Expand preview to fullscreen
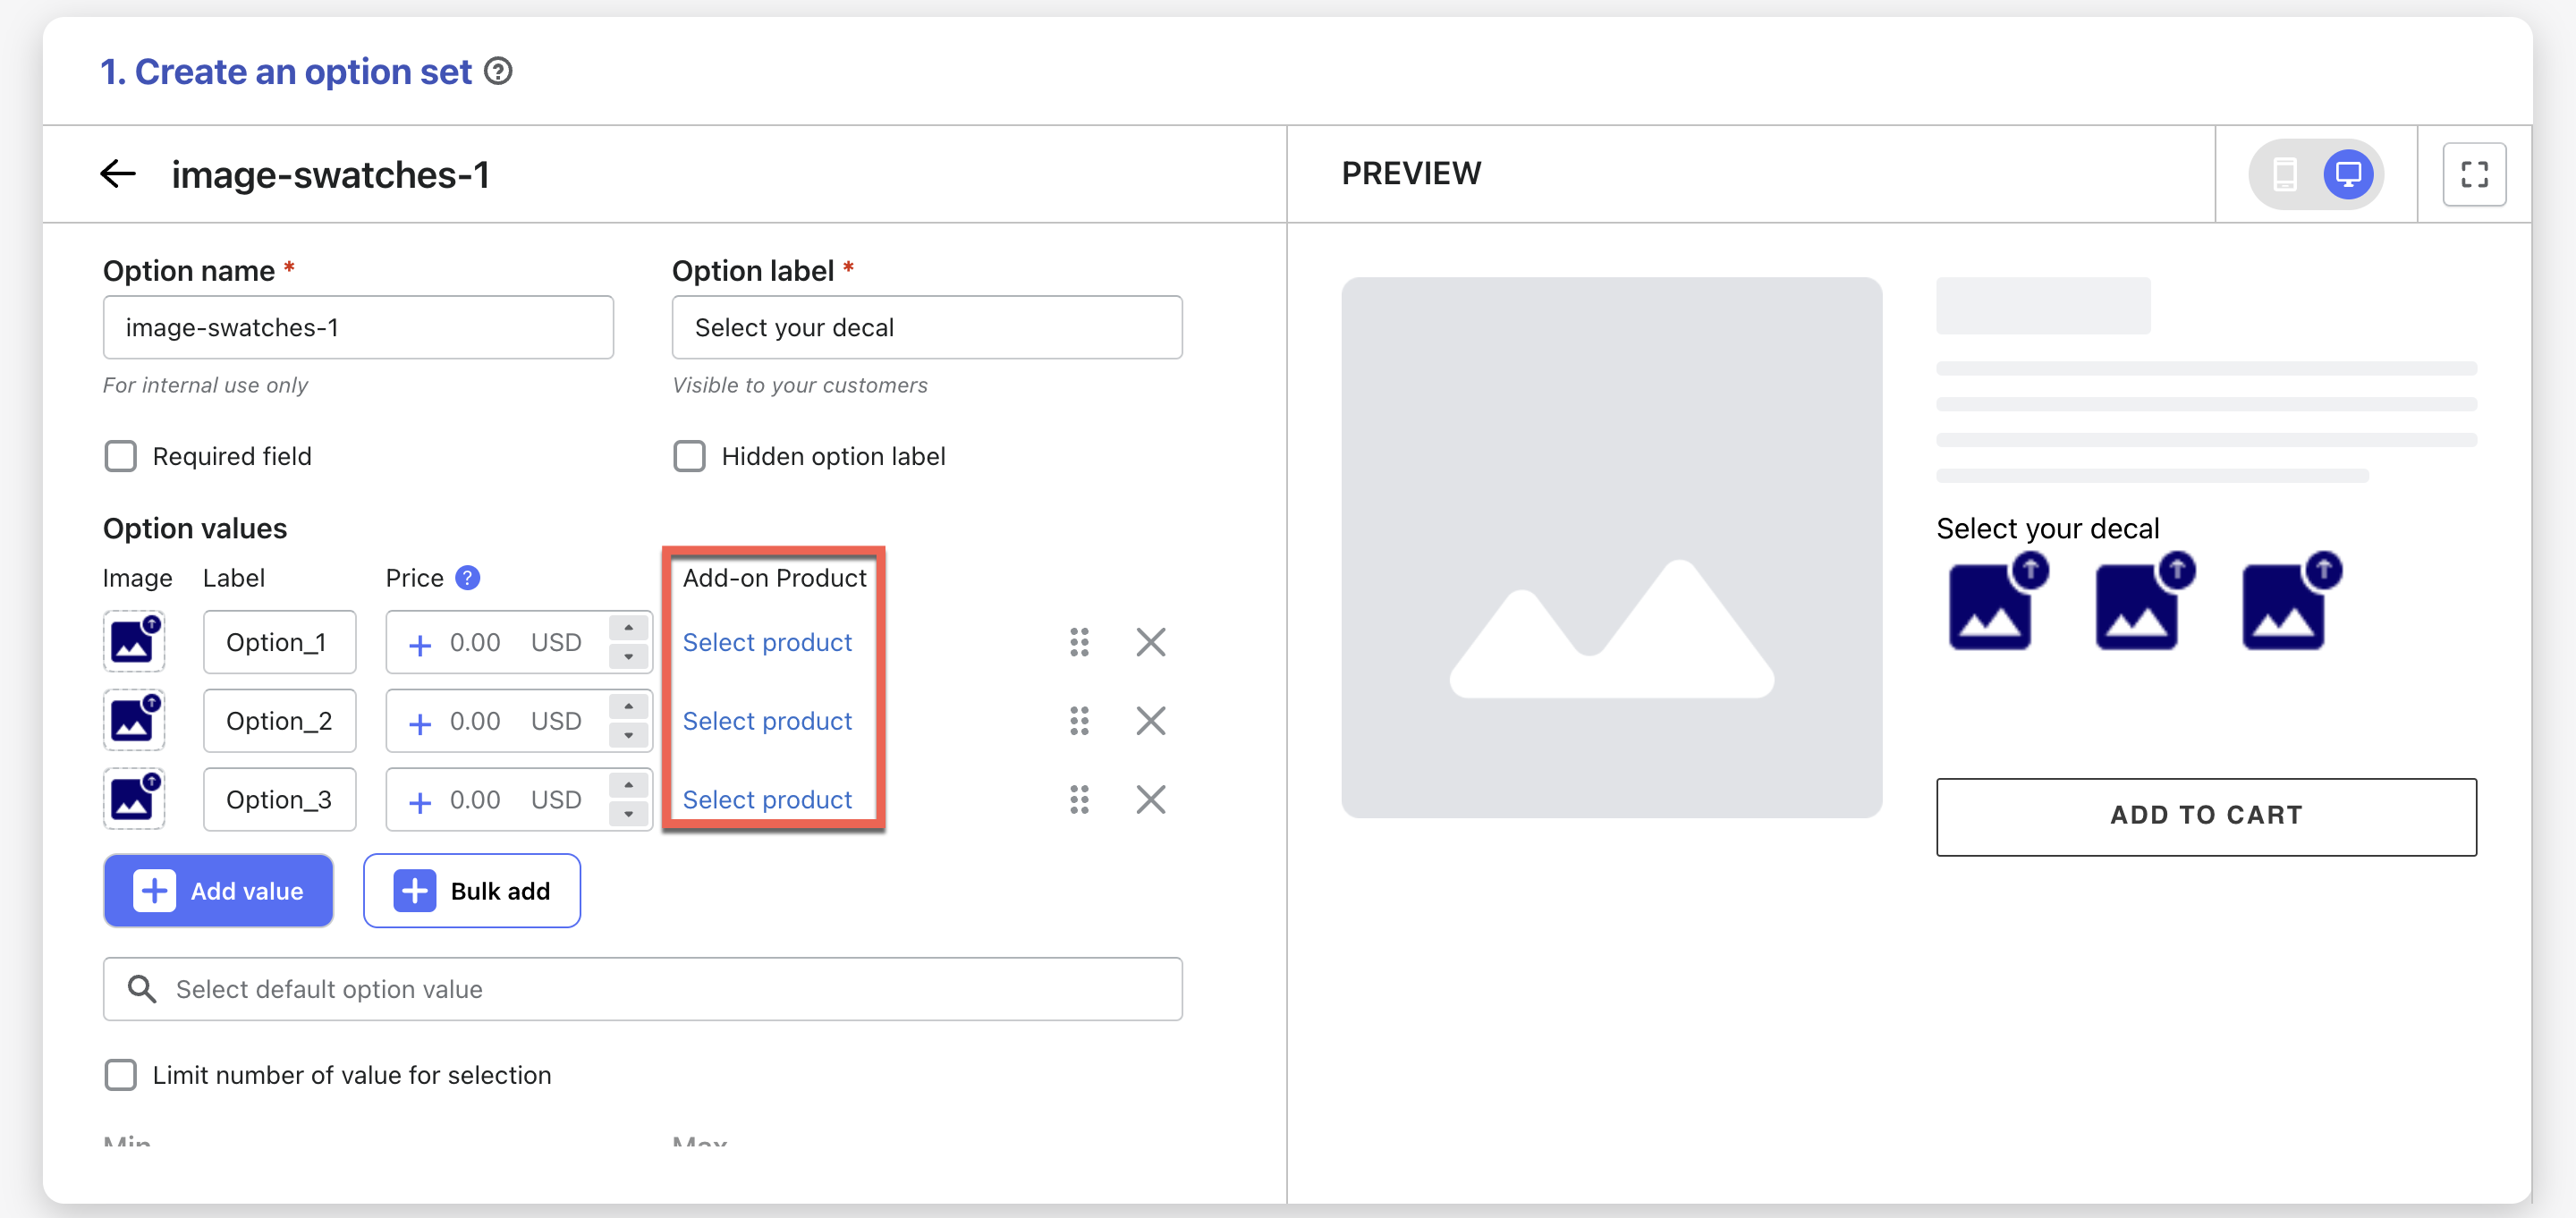2576x1218 pixels. (2473, 174)
